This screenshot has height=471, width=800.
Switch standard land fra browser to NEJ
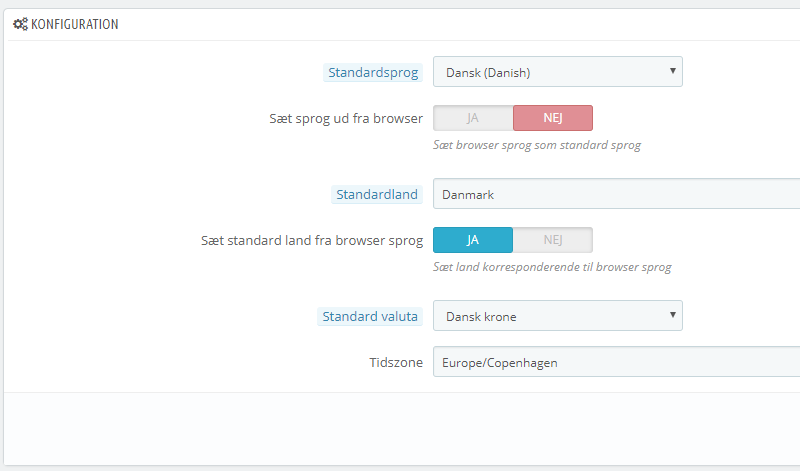pos(553,240)
